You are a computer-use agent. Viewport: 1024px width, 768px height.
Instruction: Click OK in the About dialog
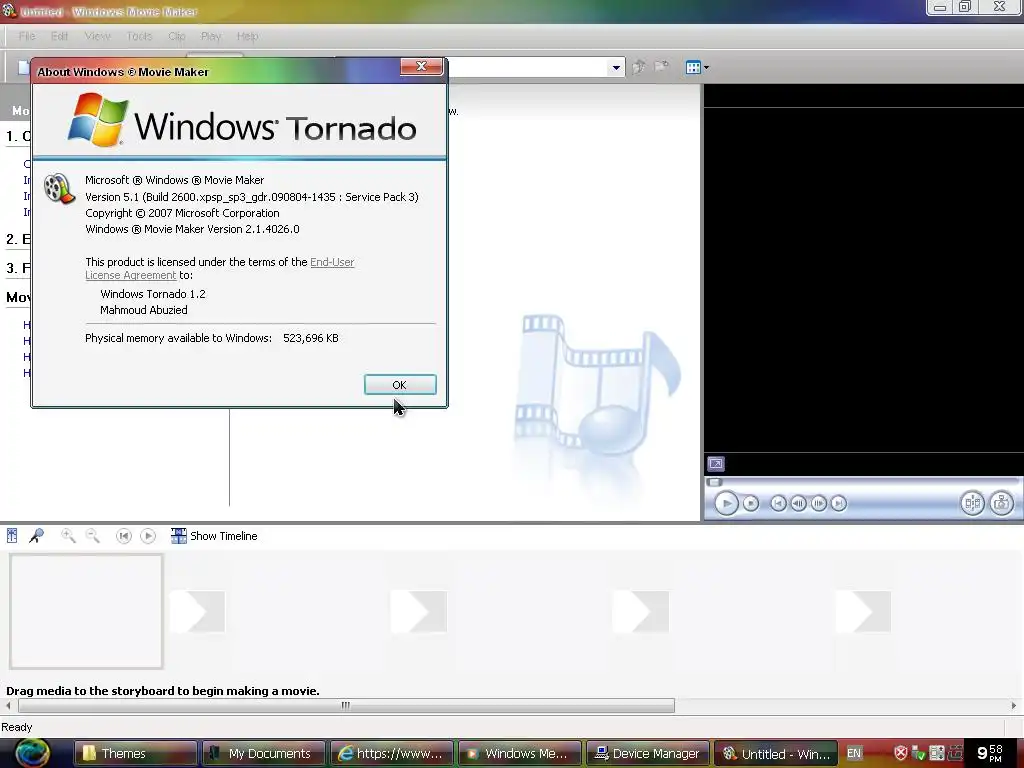point(400,385)
